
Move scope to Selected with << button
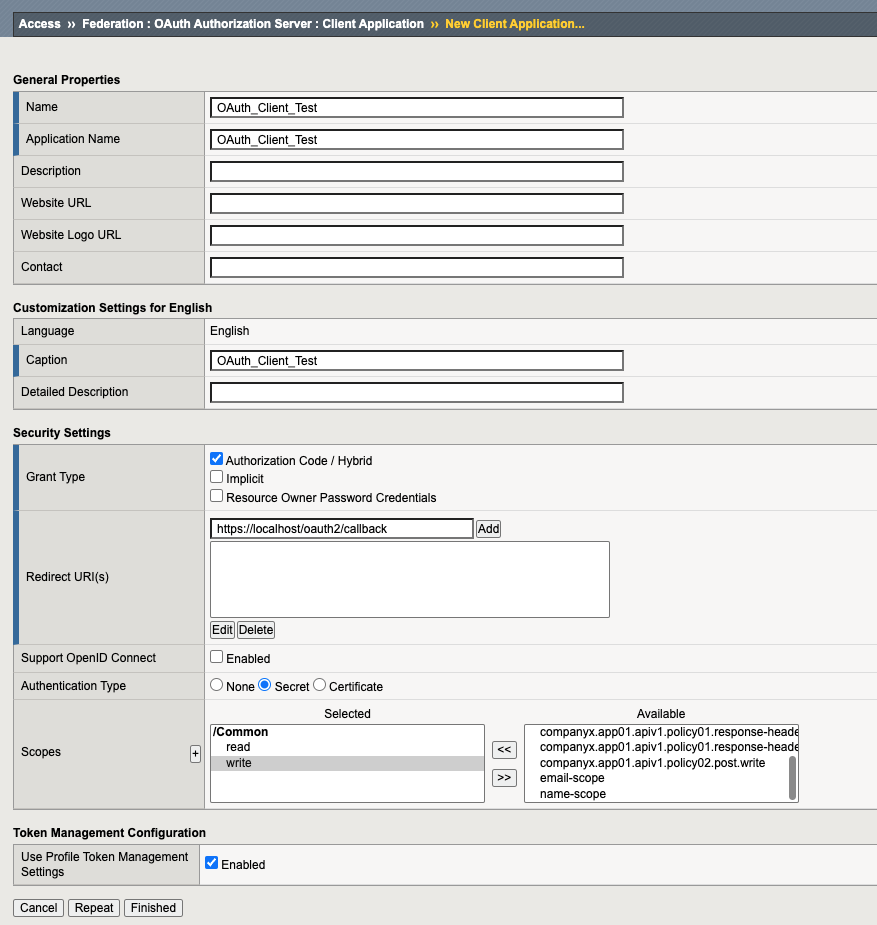point(505,750)
